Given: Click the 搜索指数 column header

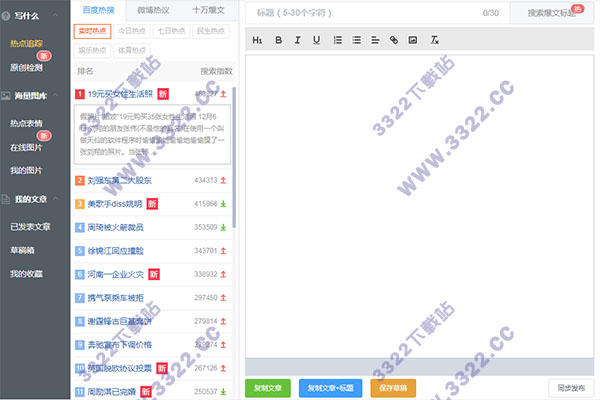Looking at the screenshot, I should [x=216, y=71].
